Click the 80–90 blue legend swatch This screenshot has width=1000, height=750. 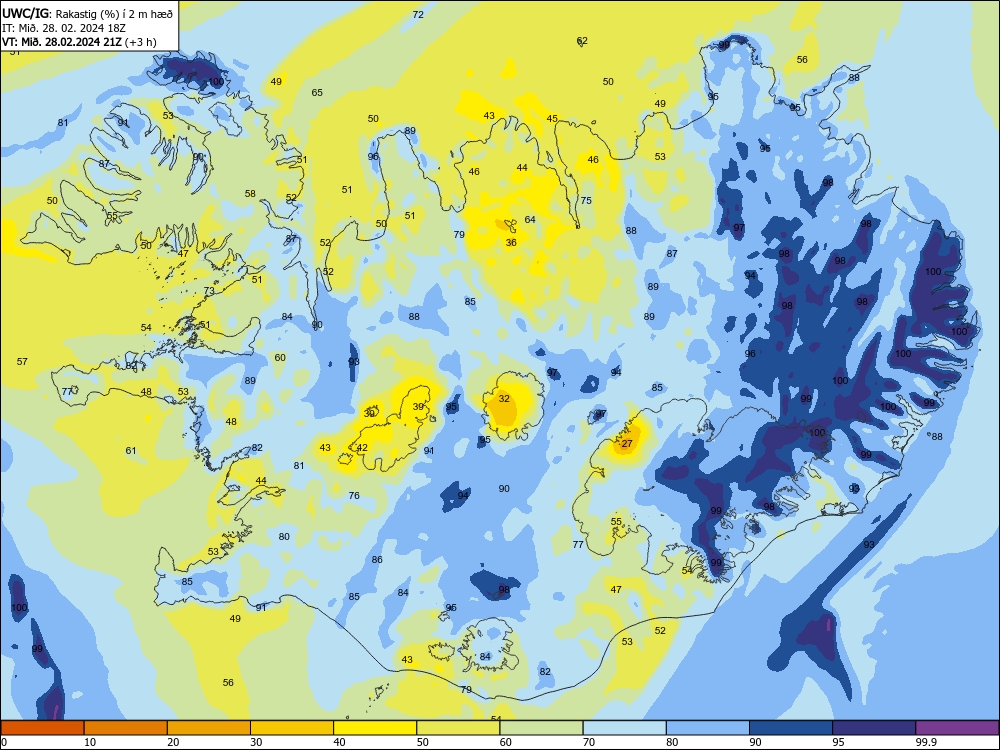coord(708,728)
